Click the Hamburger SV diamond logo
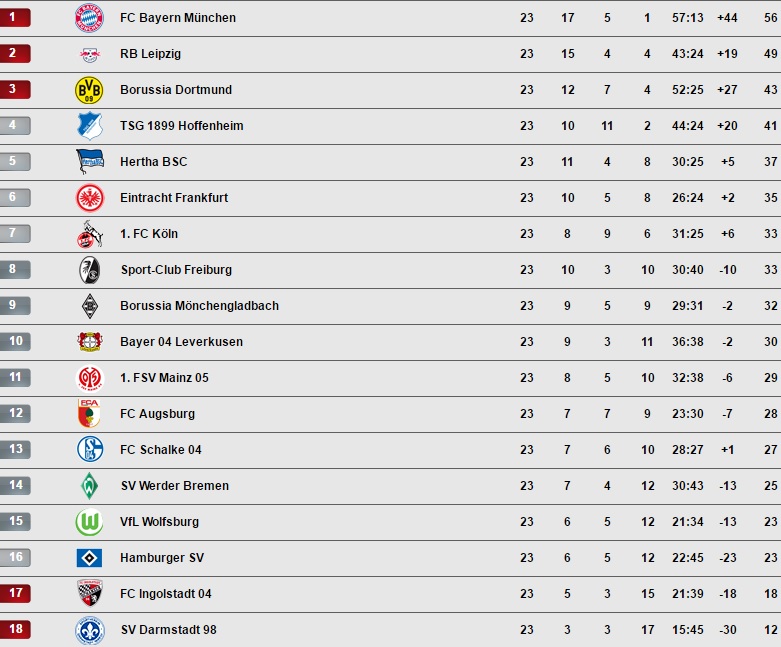The width and height of the screenshot is (781, 647). (89, 558)
